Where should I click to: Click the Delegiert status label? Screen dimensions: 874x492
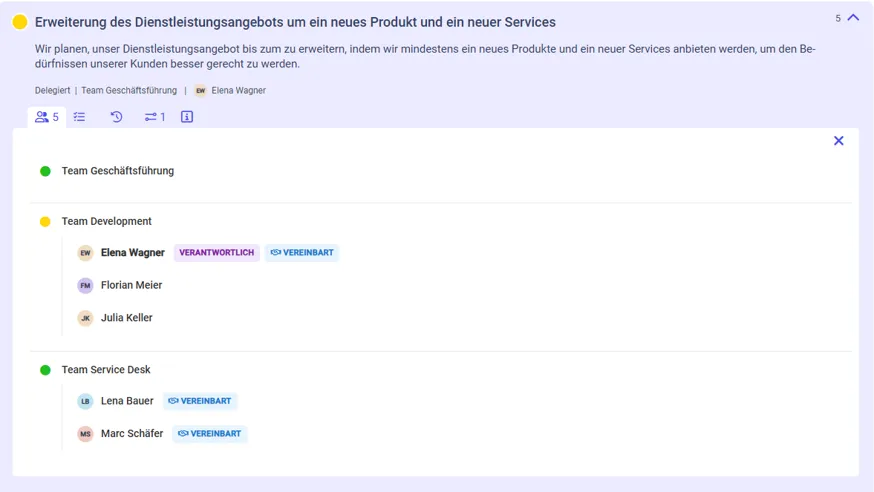point(52,90)
